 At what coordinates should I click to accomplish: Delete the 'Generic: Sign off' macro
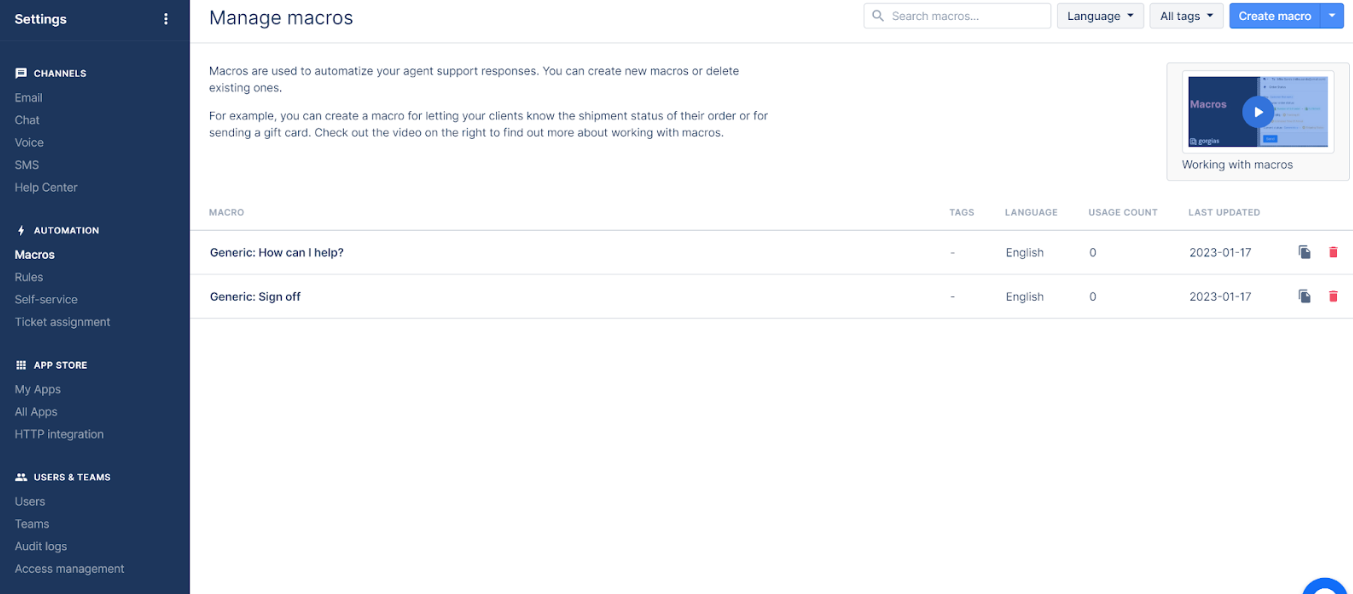pos(1333,296)
